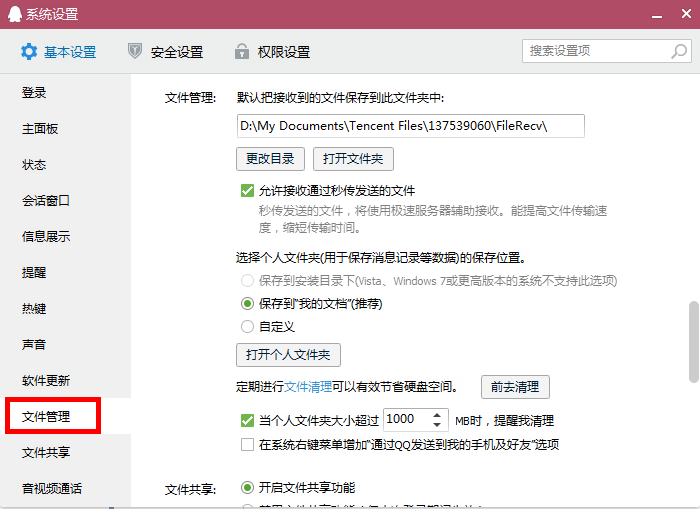Screen dimensions: 700x509
Task: Click the FileRecv folder path field
Action: [x=410, y=126]
